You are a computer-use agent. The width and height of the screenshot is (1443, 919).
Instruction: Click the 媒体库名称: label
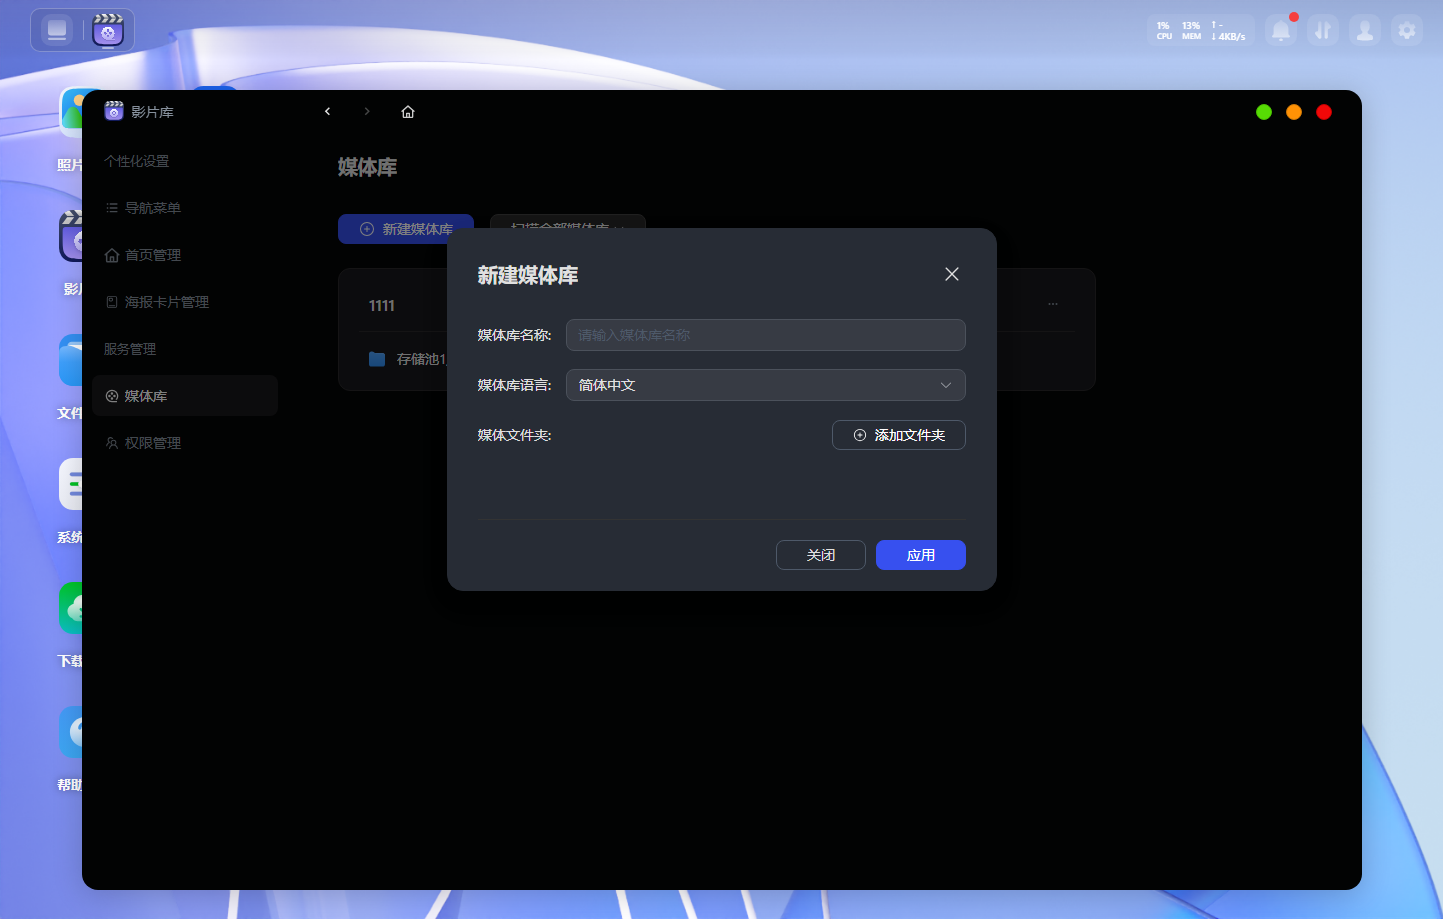pyautogui.click(x=515, y=335)
